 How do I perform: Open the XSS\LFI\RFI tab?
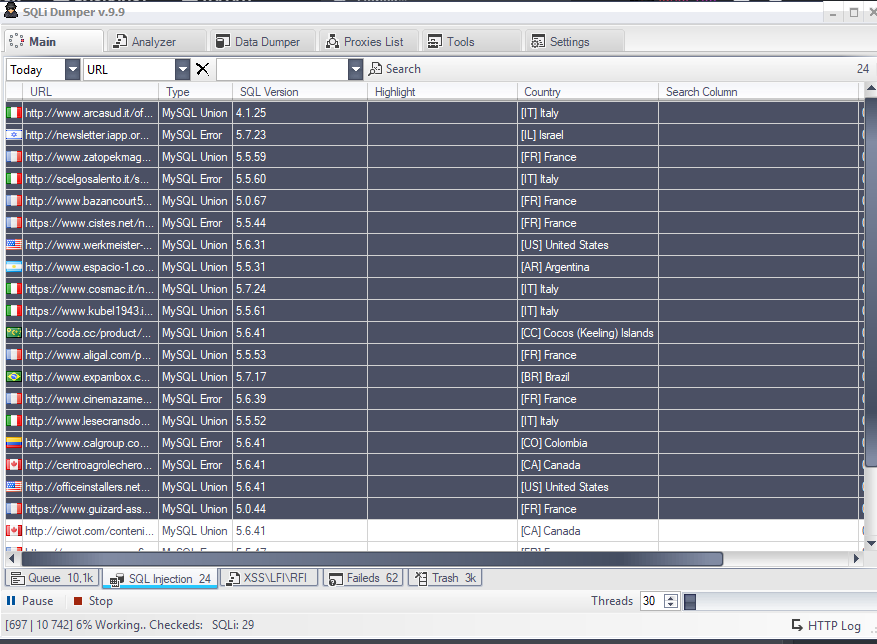[269, 578]
